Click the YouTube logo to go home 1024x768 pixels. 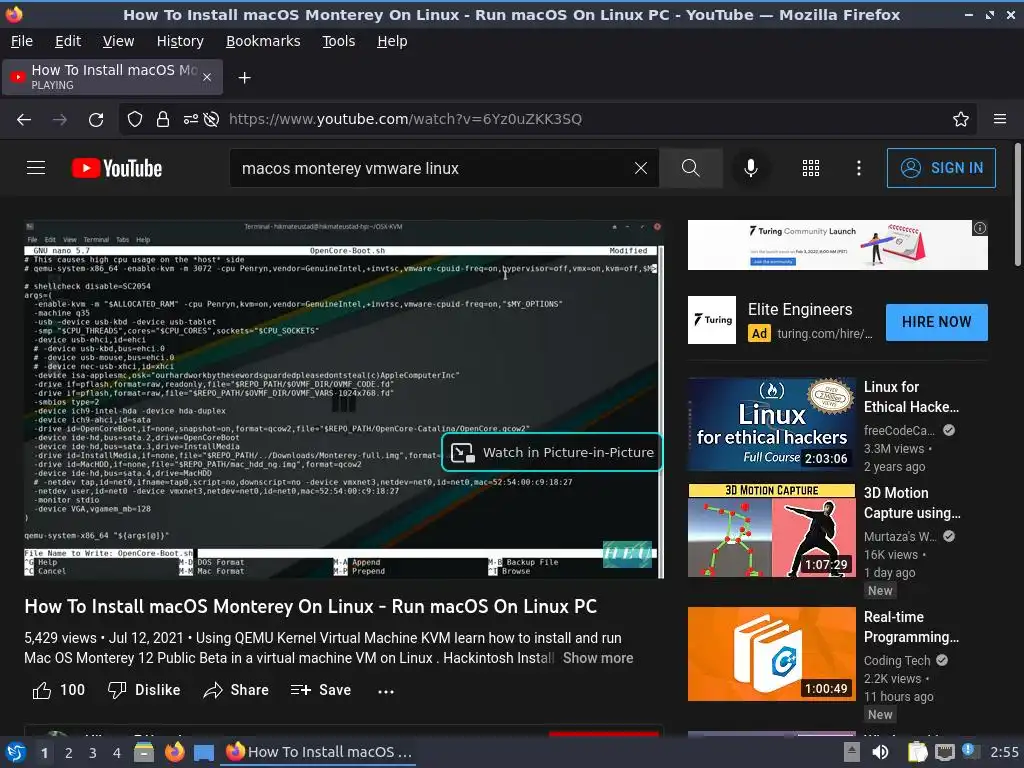point(117,168)
